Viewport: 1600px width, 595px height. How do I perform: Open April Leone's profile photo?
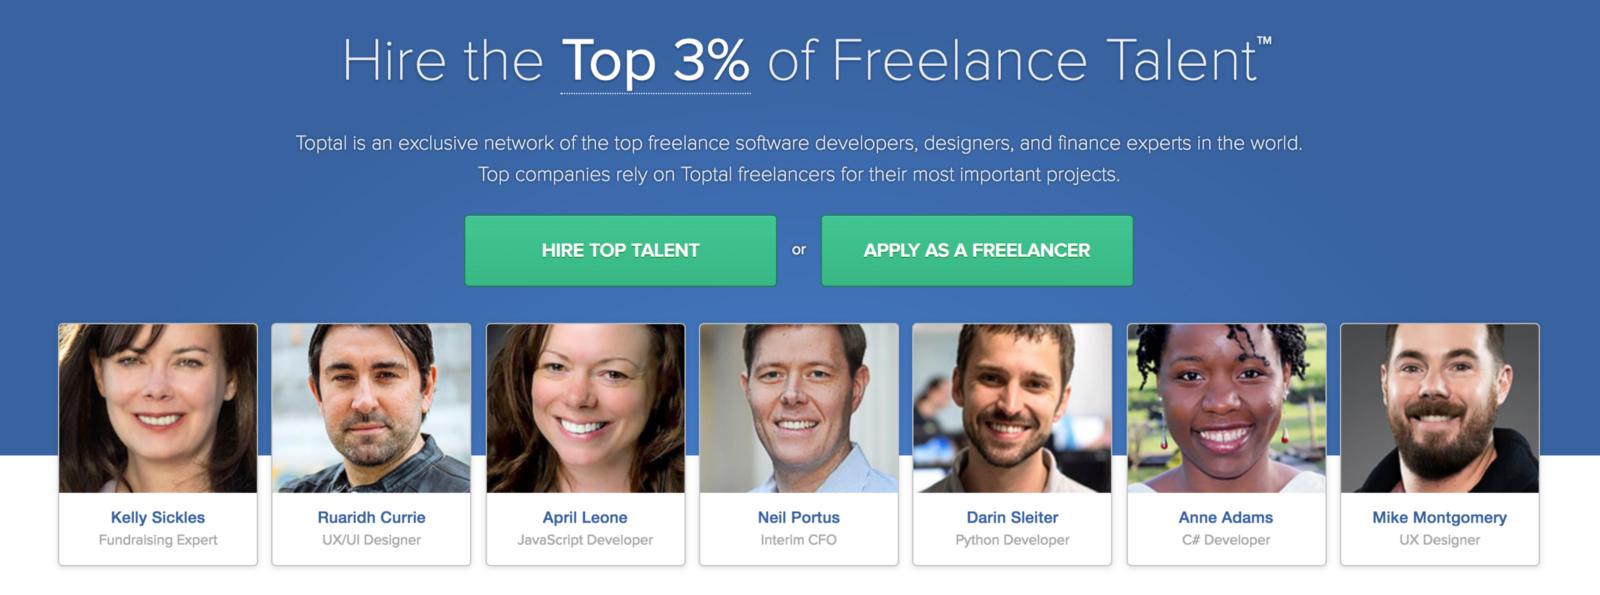(x=585, y=408)
